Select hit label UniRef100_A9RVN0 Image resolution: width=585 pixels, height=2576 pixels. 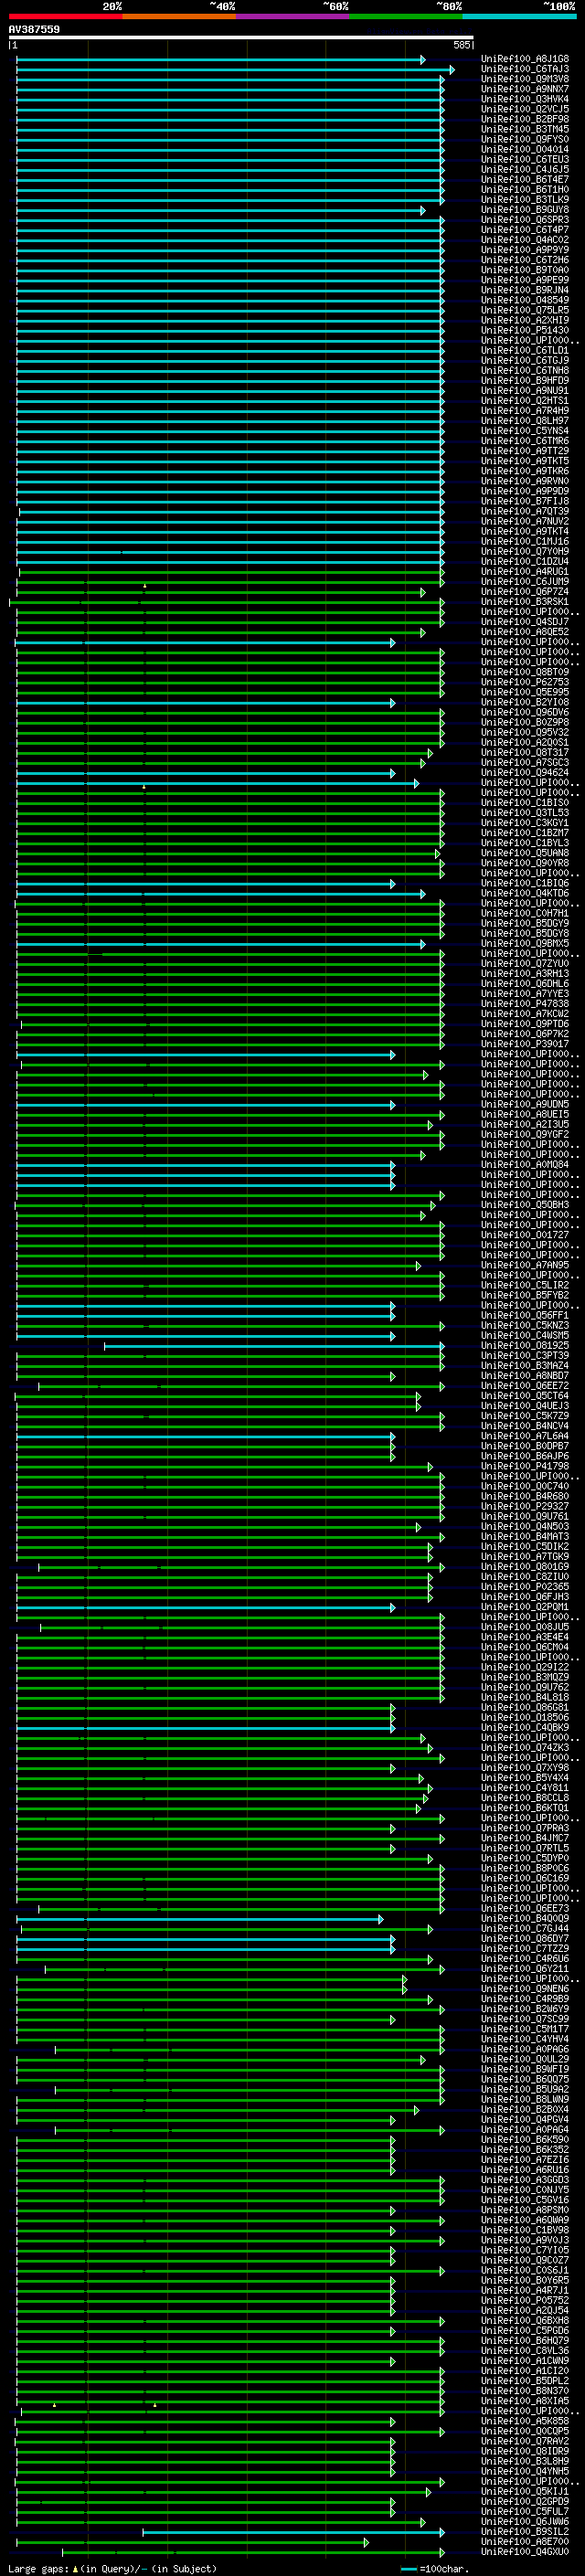(525, 481)
